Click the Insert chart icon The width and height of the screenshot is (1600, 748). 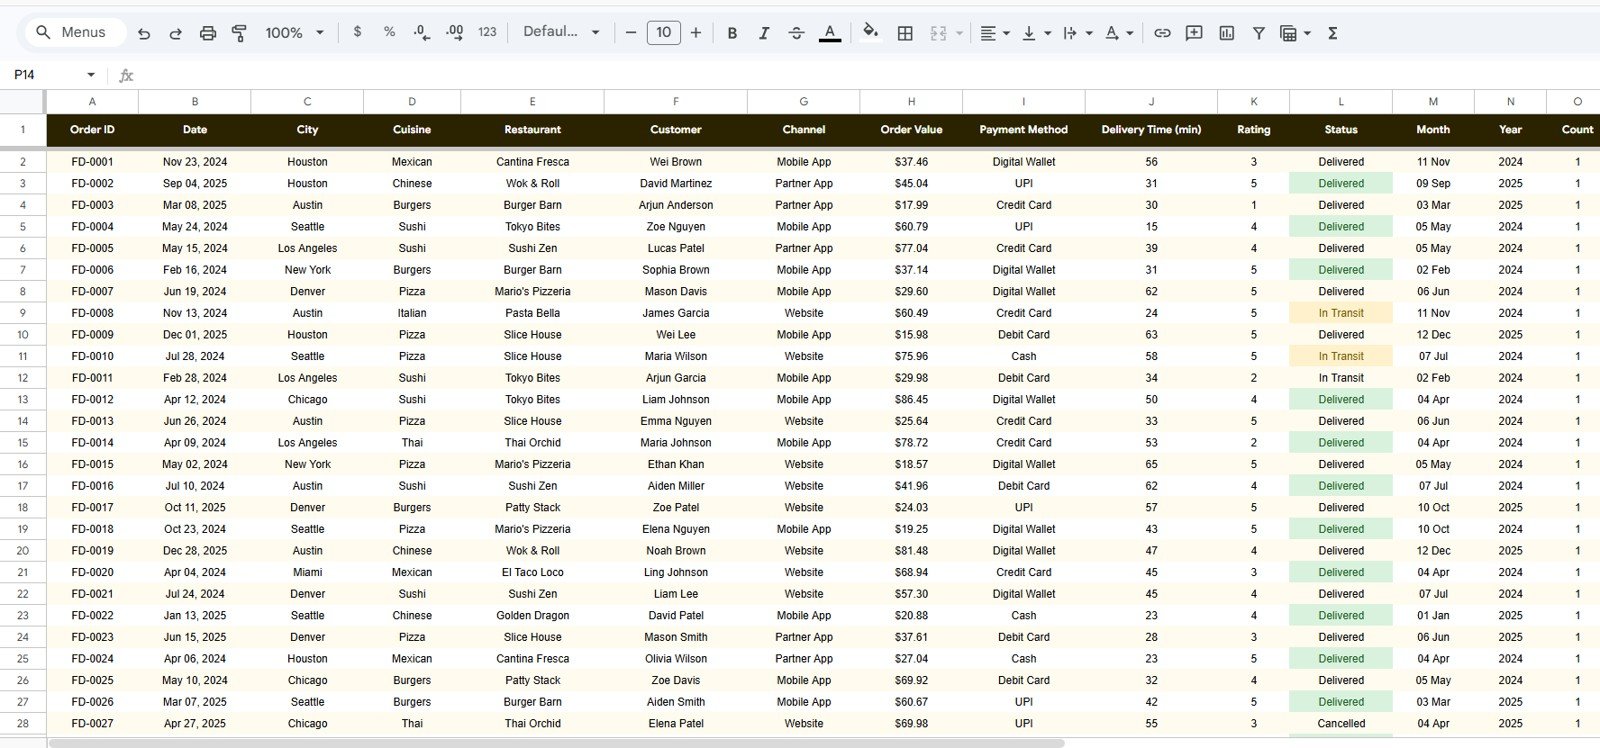1226,33
